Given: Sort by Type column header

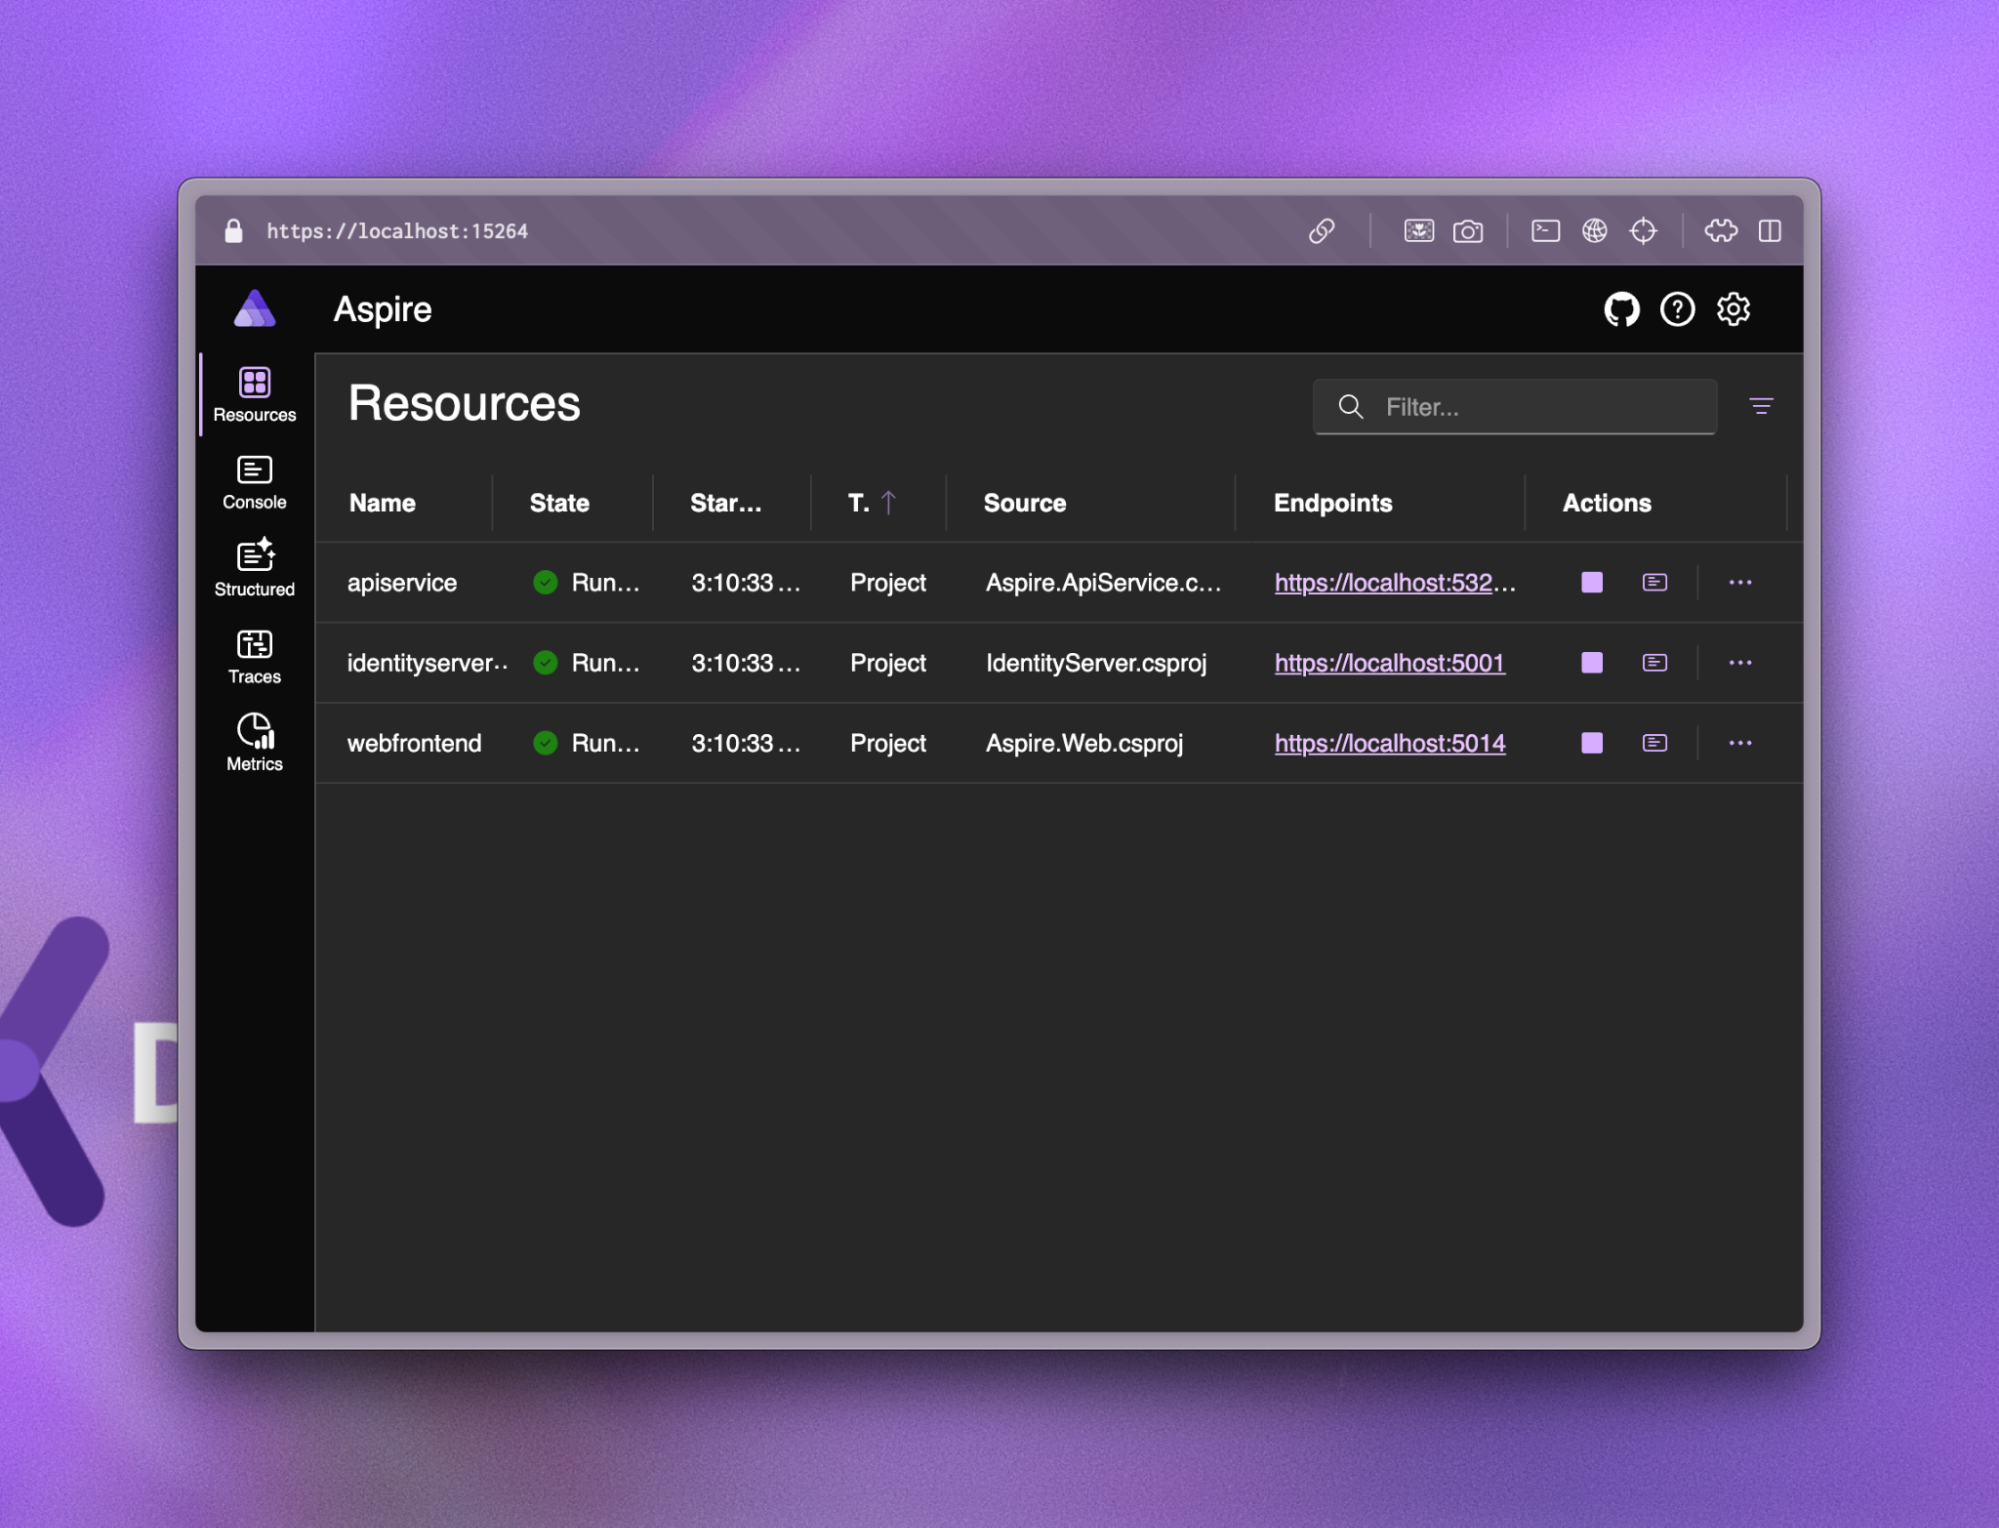Looking at the screenshot, I should pyautogui.click(x=871, y=503).
